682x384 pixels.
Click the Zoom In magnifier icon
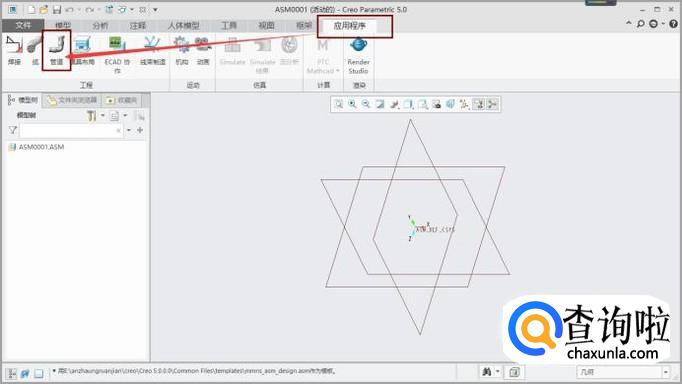coord(352,104)
